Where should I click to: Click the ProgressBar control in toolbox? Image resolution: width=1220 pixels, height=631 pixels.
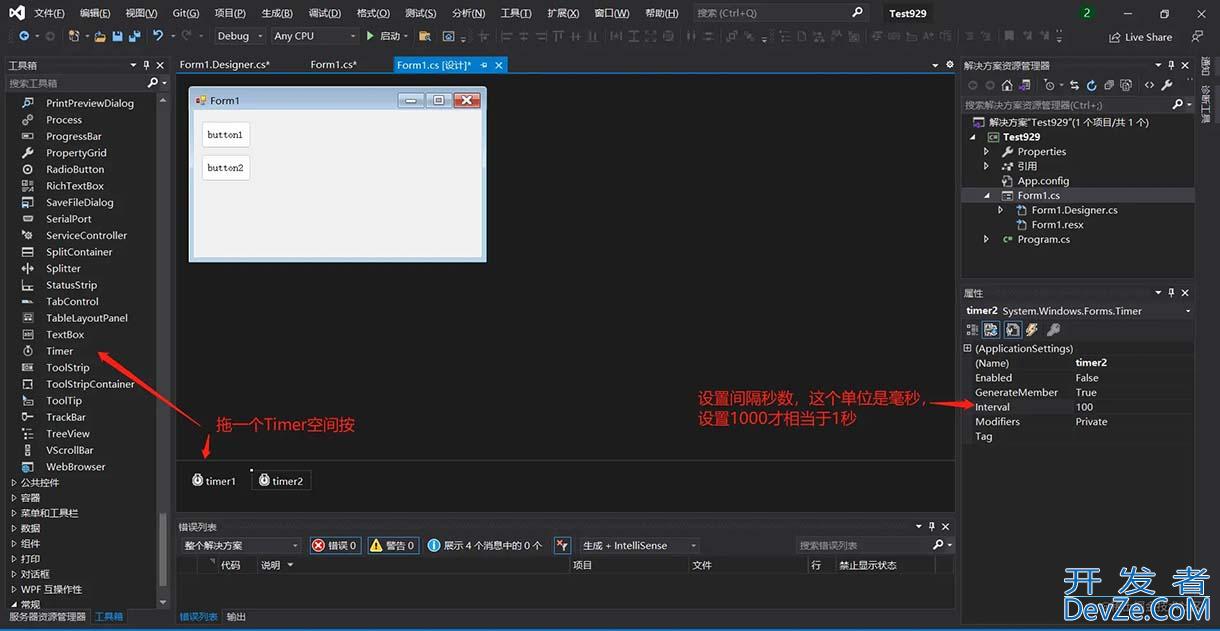[x=74, y=136]
